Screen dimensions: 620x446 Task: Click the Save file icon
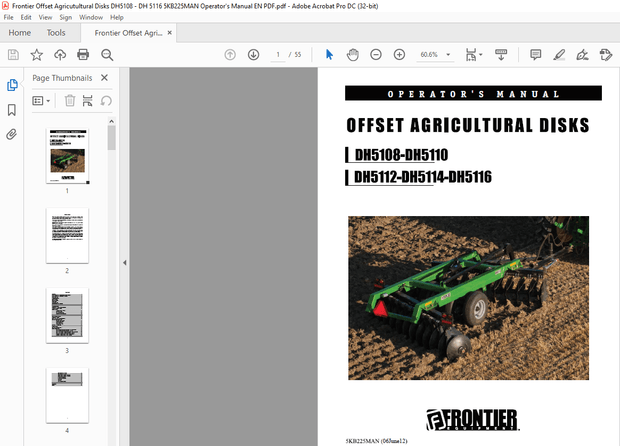[13, 55]
